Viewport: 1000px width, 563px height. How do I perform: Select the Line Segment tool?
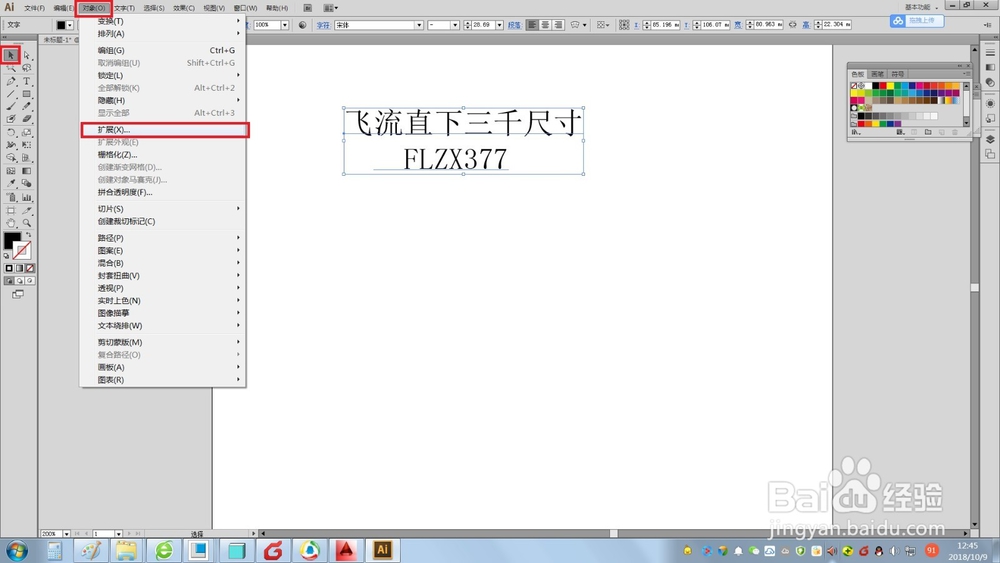click(11, 94)
